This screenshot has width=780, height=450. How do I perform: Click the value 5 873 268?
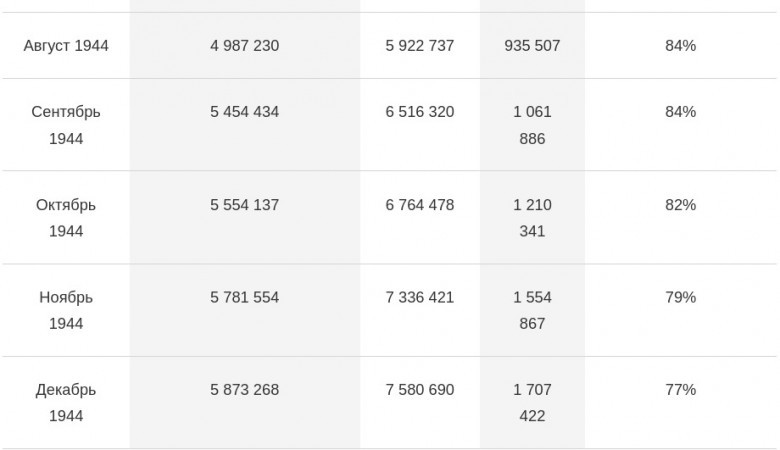[244, 390]
